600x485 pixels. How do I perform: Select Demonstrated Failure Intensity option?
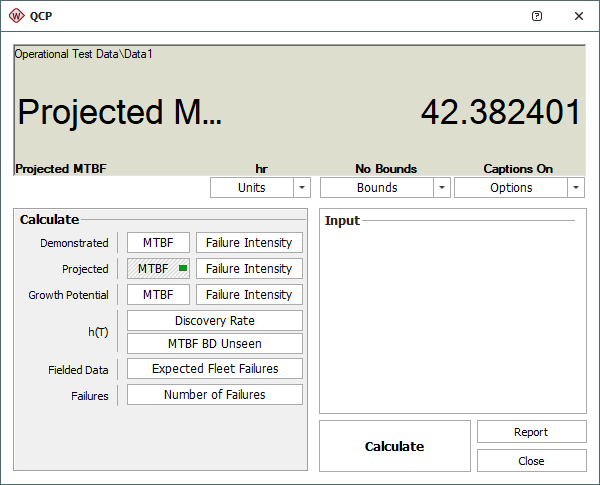pyautogui.click(x=249, y=243)
